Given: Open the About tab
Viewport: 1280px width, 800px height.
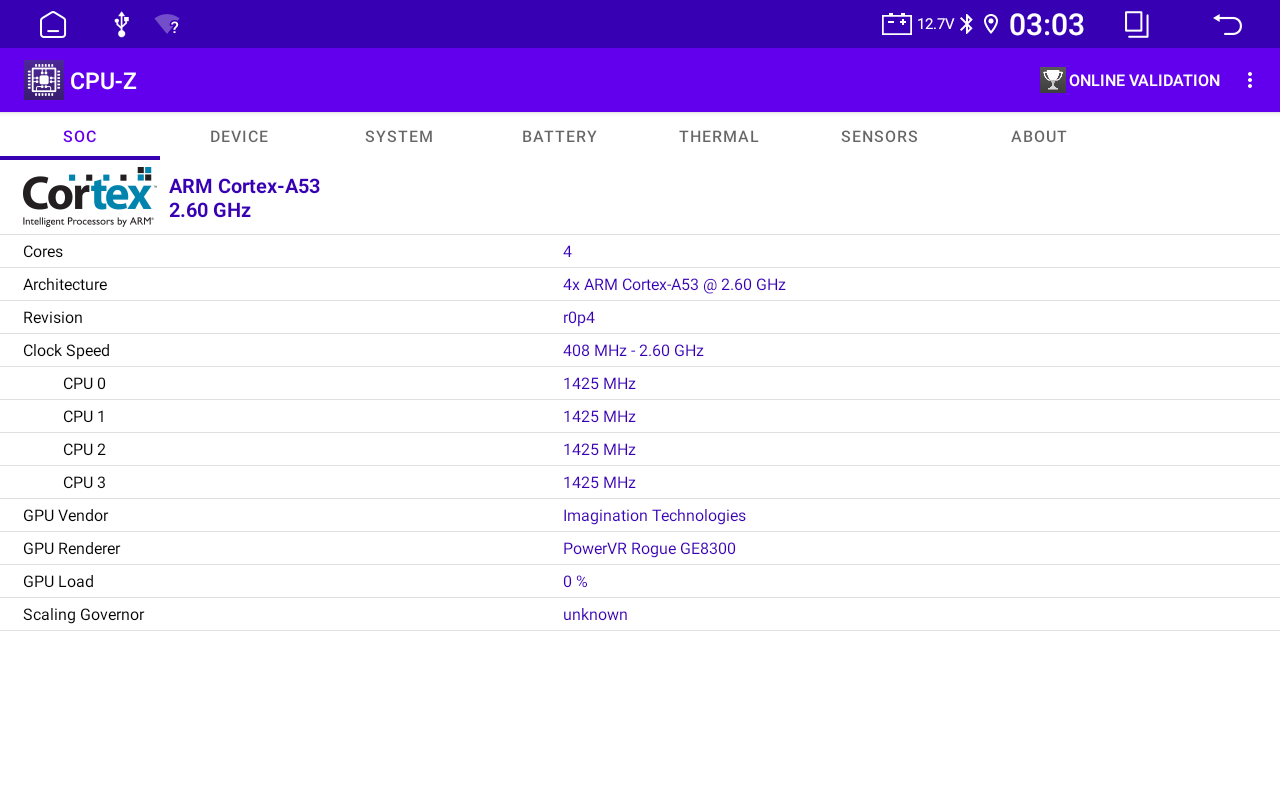Looking at the screenshot, I should [1039, 137].
